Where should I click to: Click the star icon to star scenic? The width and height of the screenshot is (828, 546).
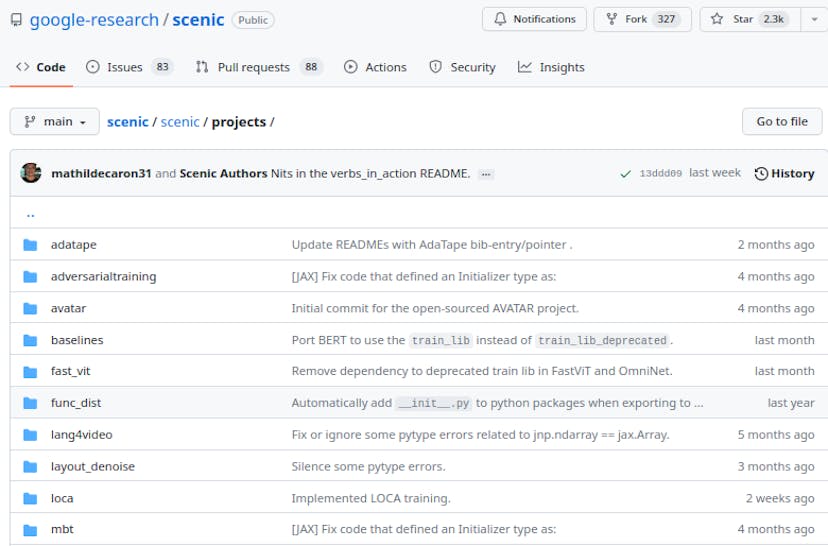click(x=717, y=19)
